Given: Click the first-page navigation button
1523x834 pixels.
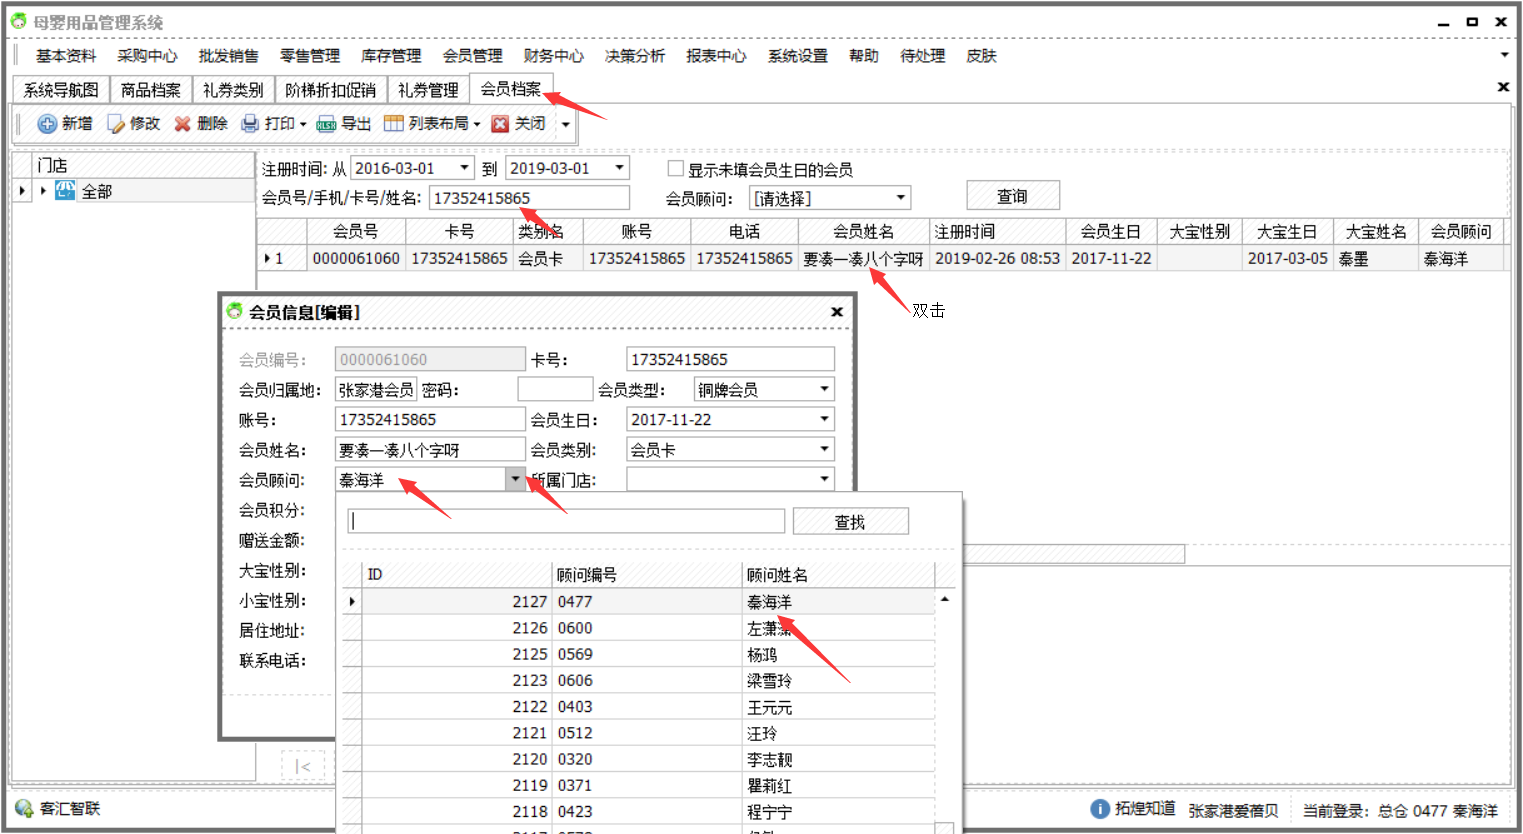Looking at the screenshot, I should [303, 766].
